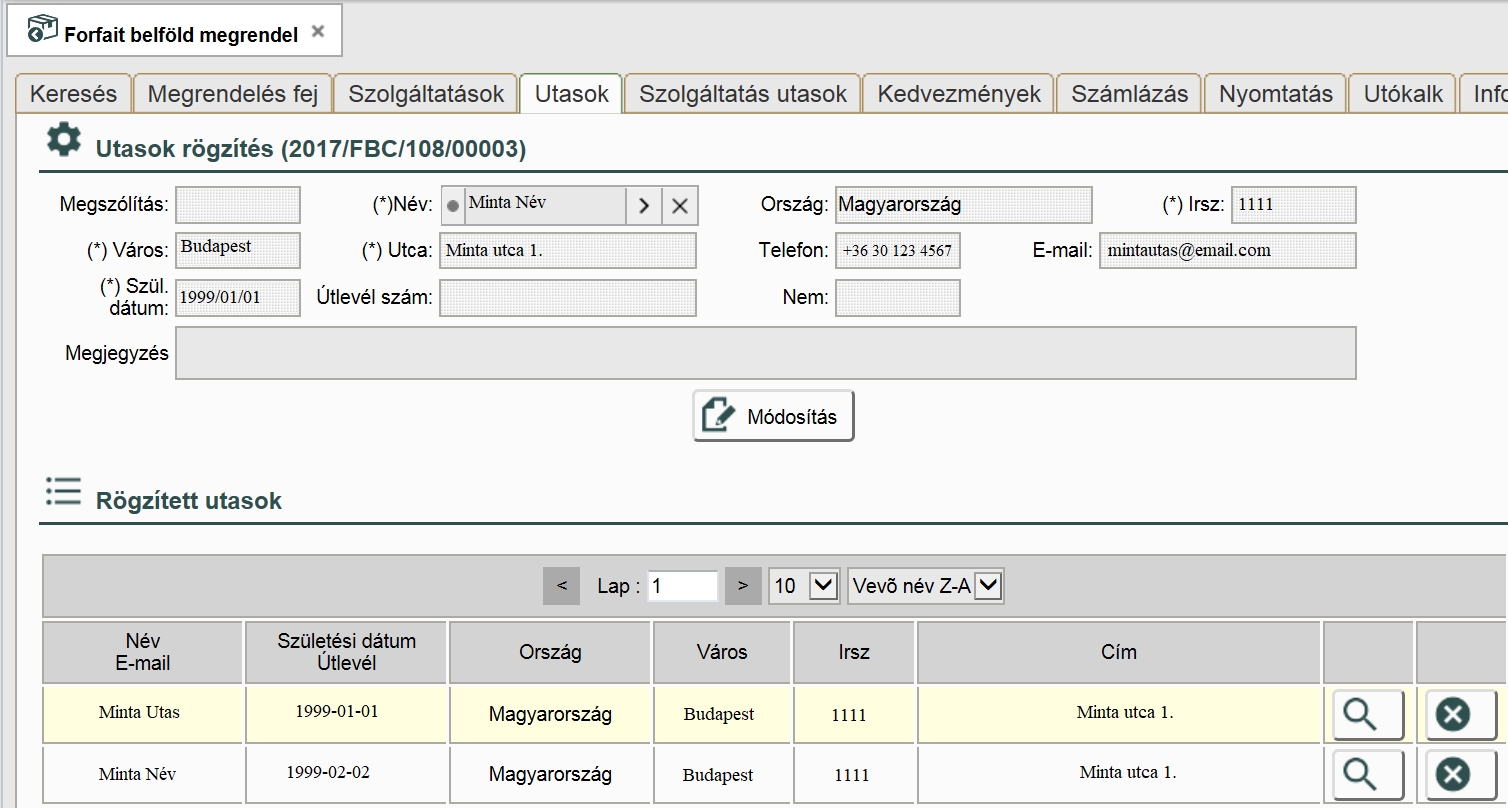Open the page size dropdown showing 10
The width and height of the screenshot is (1508, 808).
[x=805, y=586]
